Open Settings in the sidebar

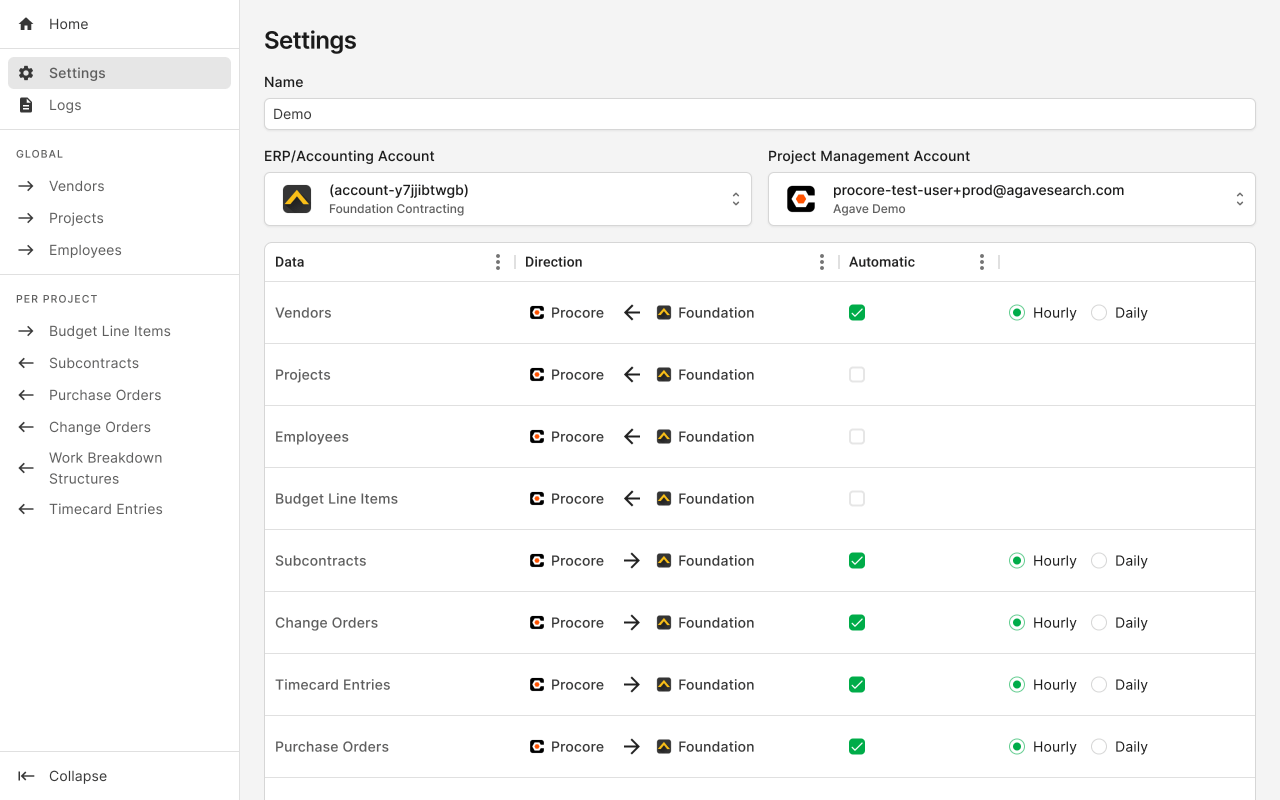120,73
